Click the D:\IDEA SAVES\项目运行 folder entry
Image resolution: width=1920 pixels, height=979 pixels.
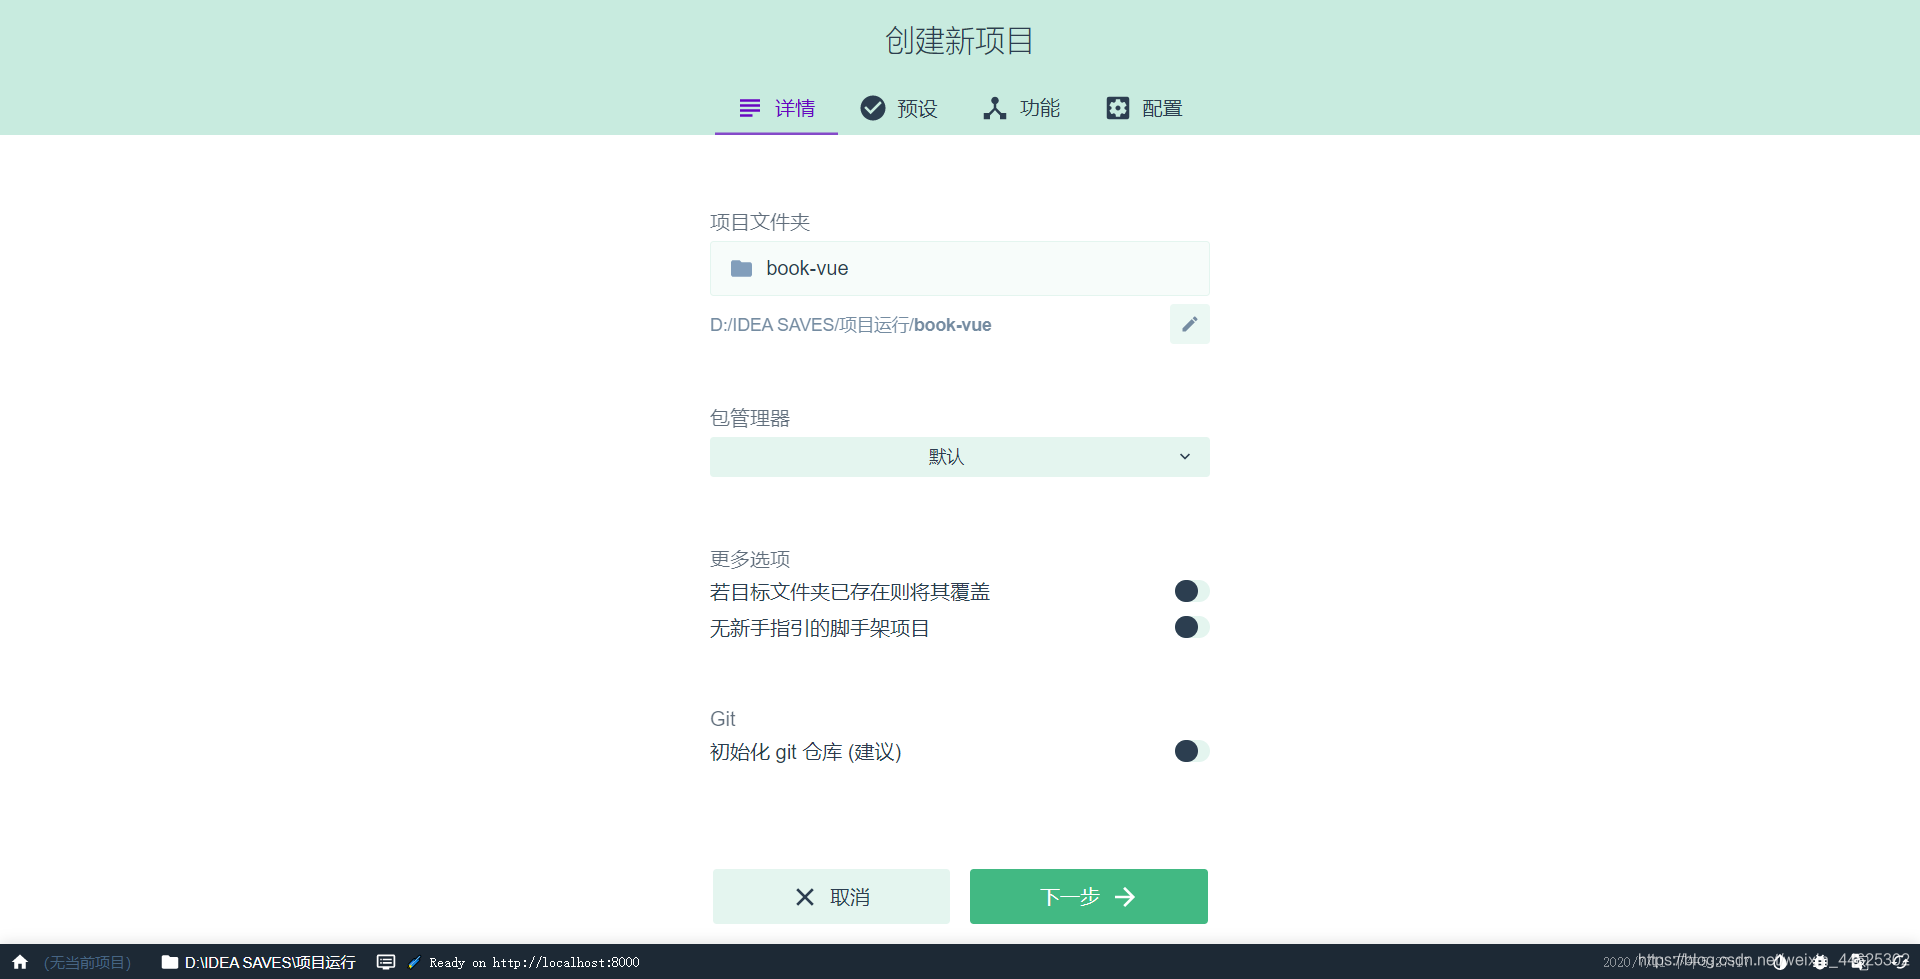(x=258, y=962)
